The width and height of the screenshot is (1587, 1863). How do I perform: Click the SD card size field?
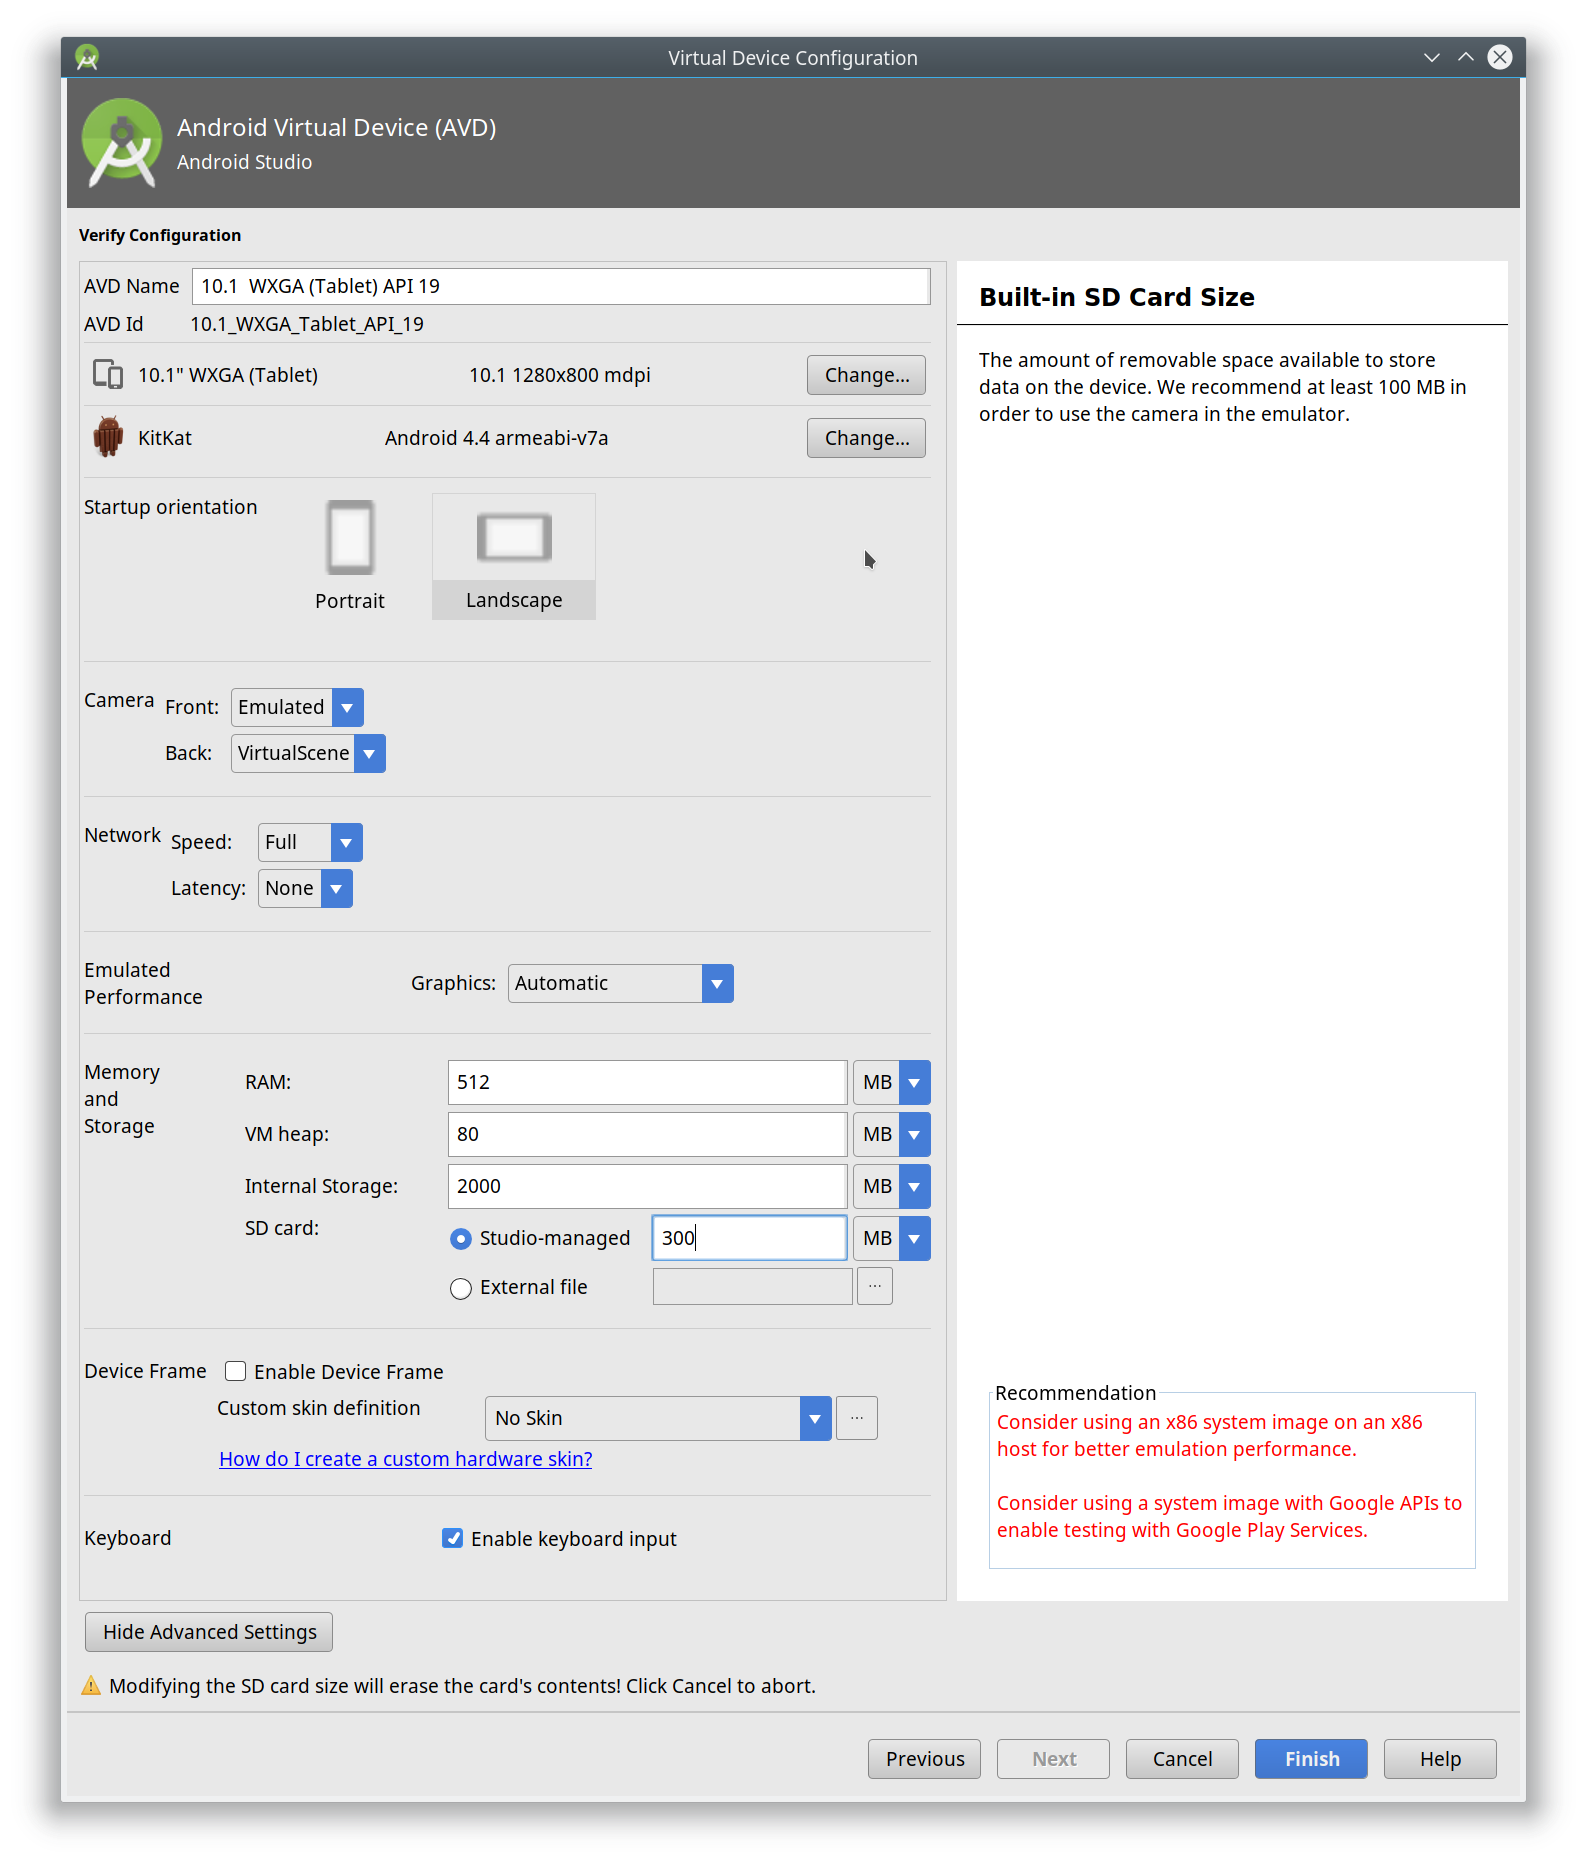(750, 1238)
